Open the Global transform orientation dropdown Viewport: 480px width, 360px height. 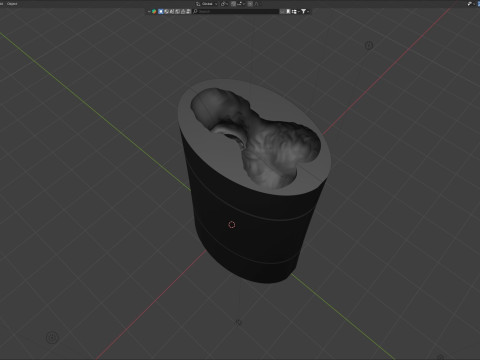click(x=207, y=4)
